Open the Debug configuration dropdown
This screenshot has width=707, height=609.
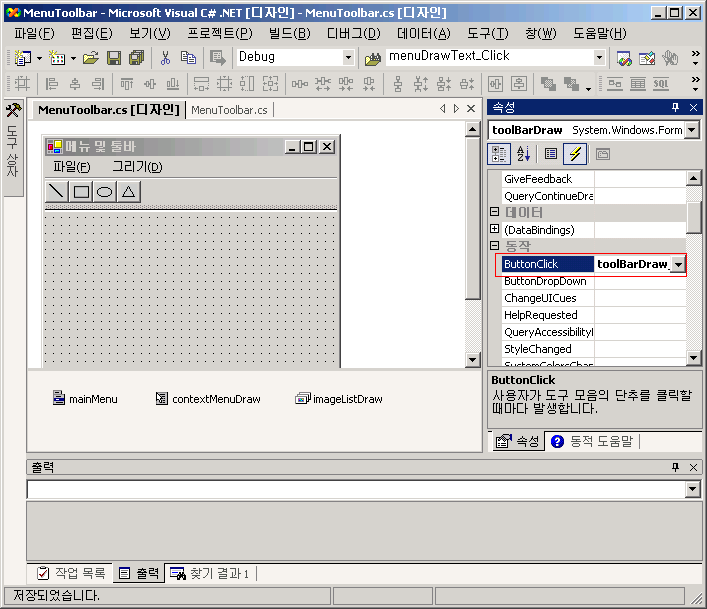[x=348, y=57]
